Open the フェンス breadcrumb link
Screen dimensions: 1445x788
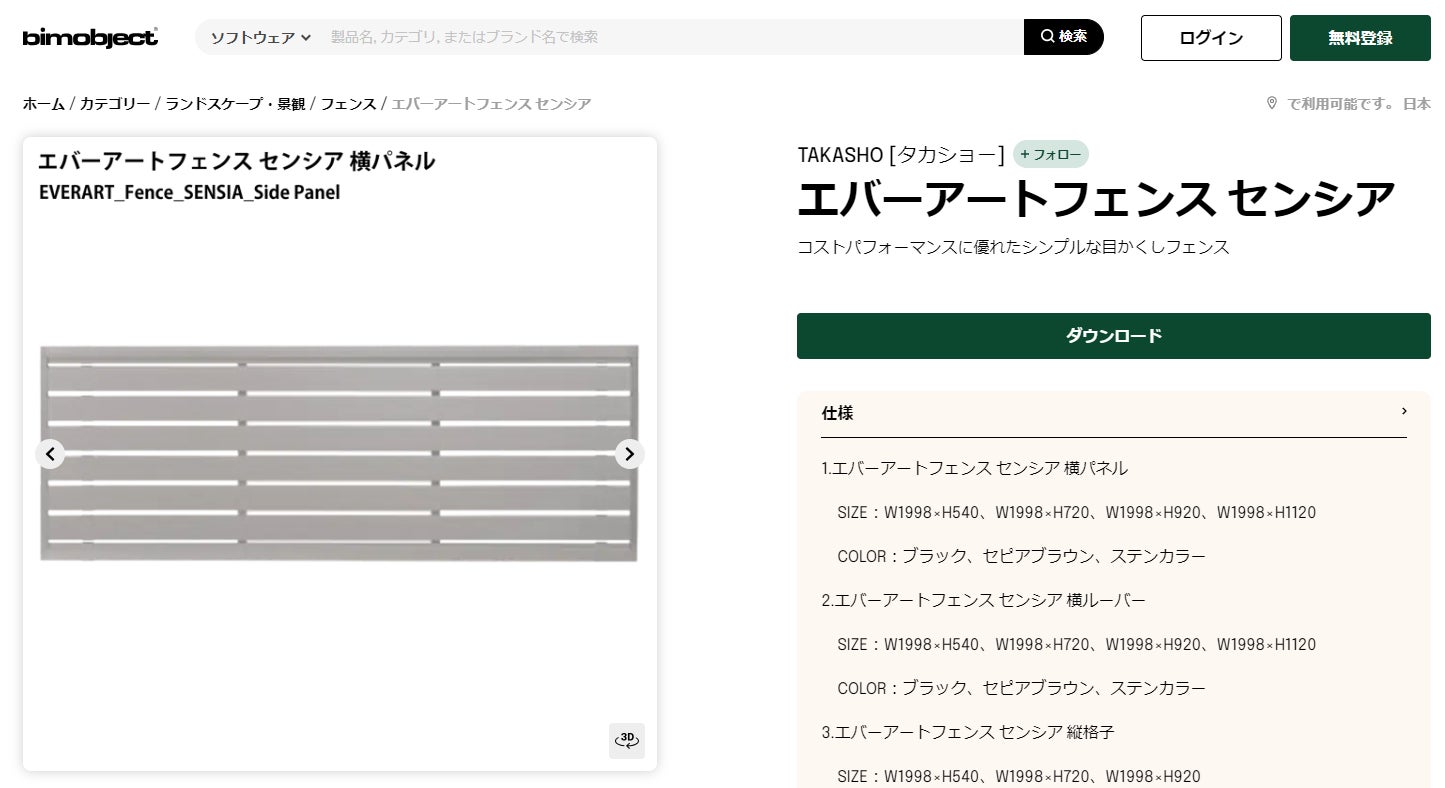point(348,104)
